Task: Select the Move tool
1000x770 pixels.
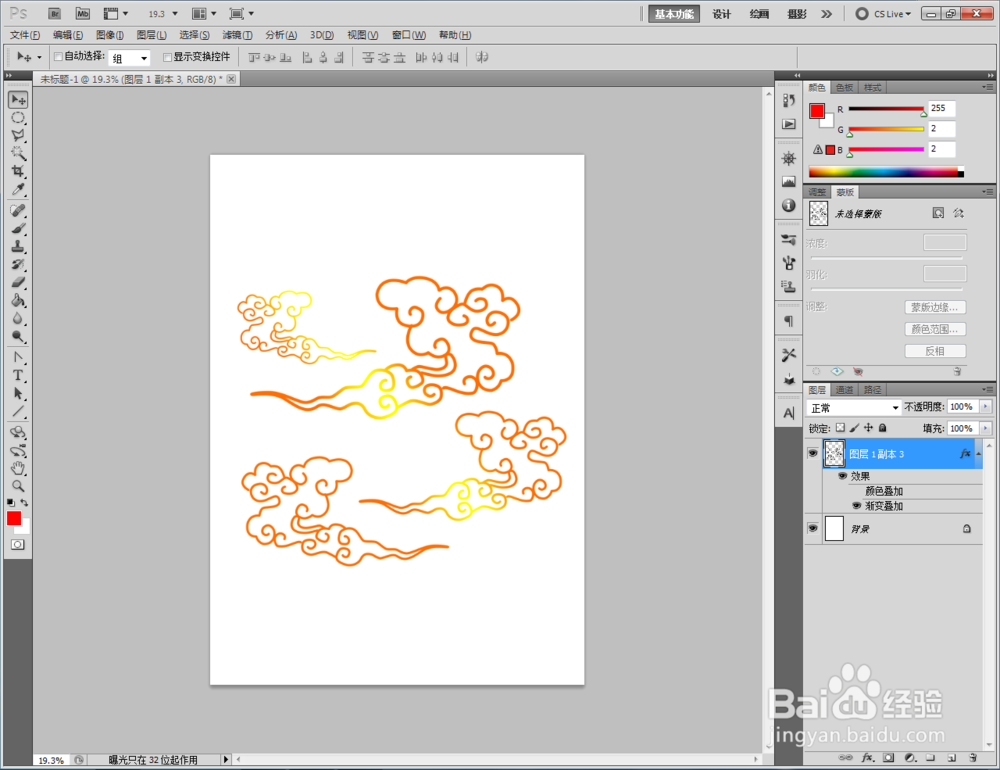Action: (x=18, y=100)
